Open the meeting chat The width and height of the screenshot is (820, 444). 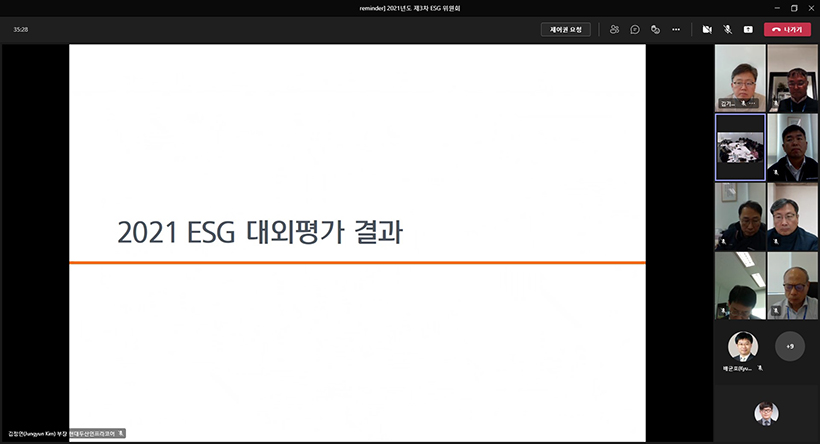coord(635,30)
